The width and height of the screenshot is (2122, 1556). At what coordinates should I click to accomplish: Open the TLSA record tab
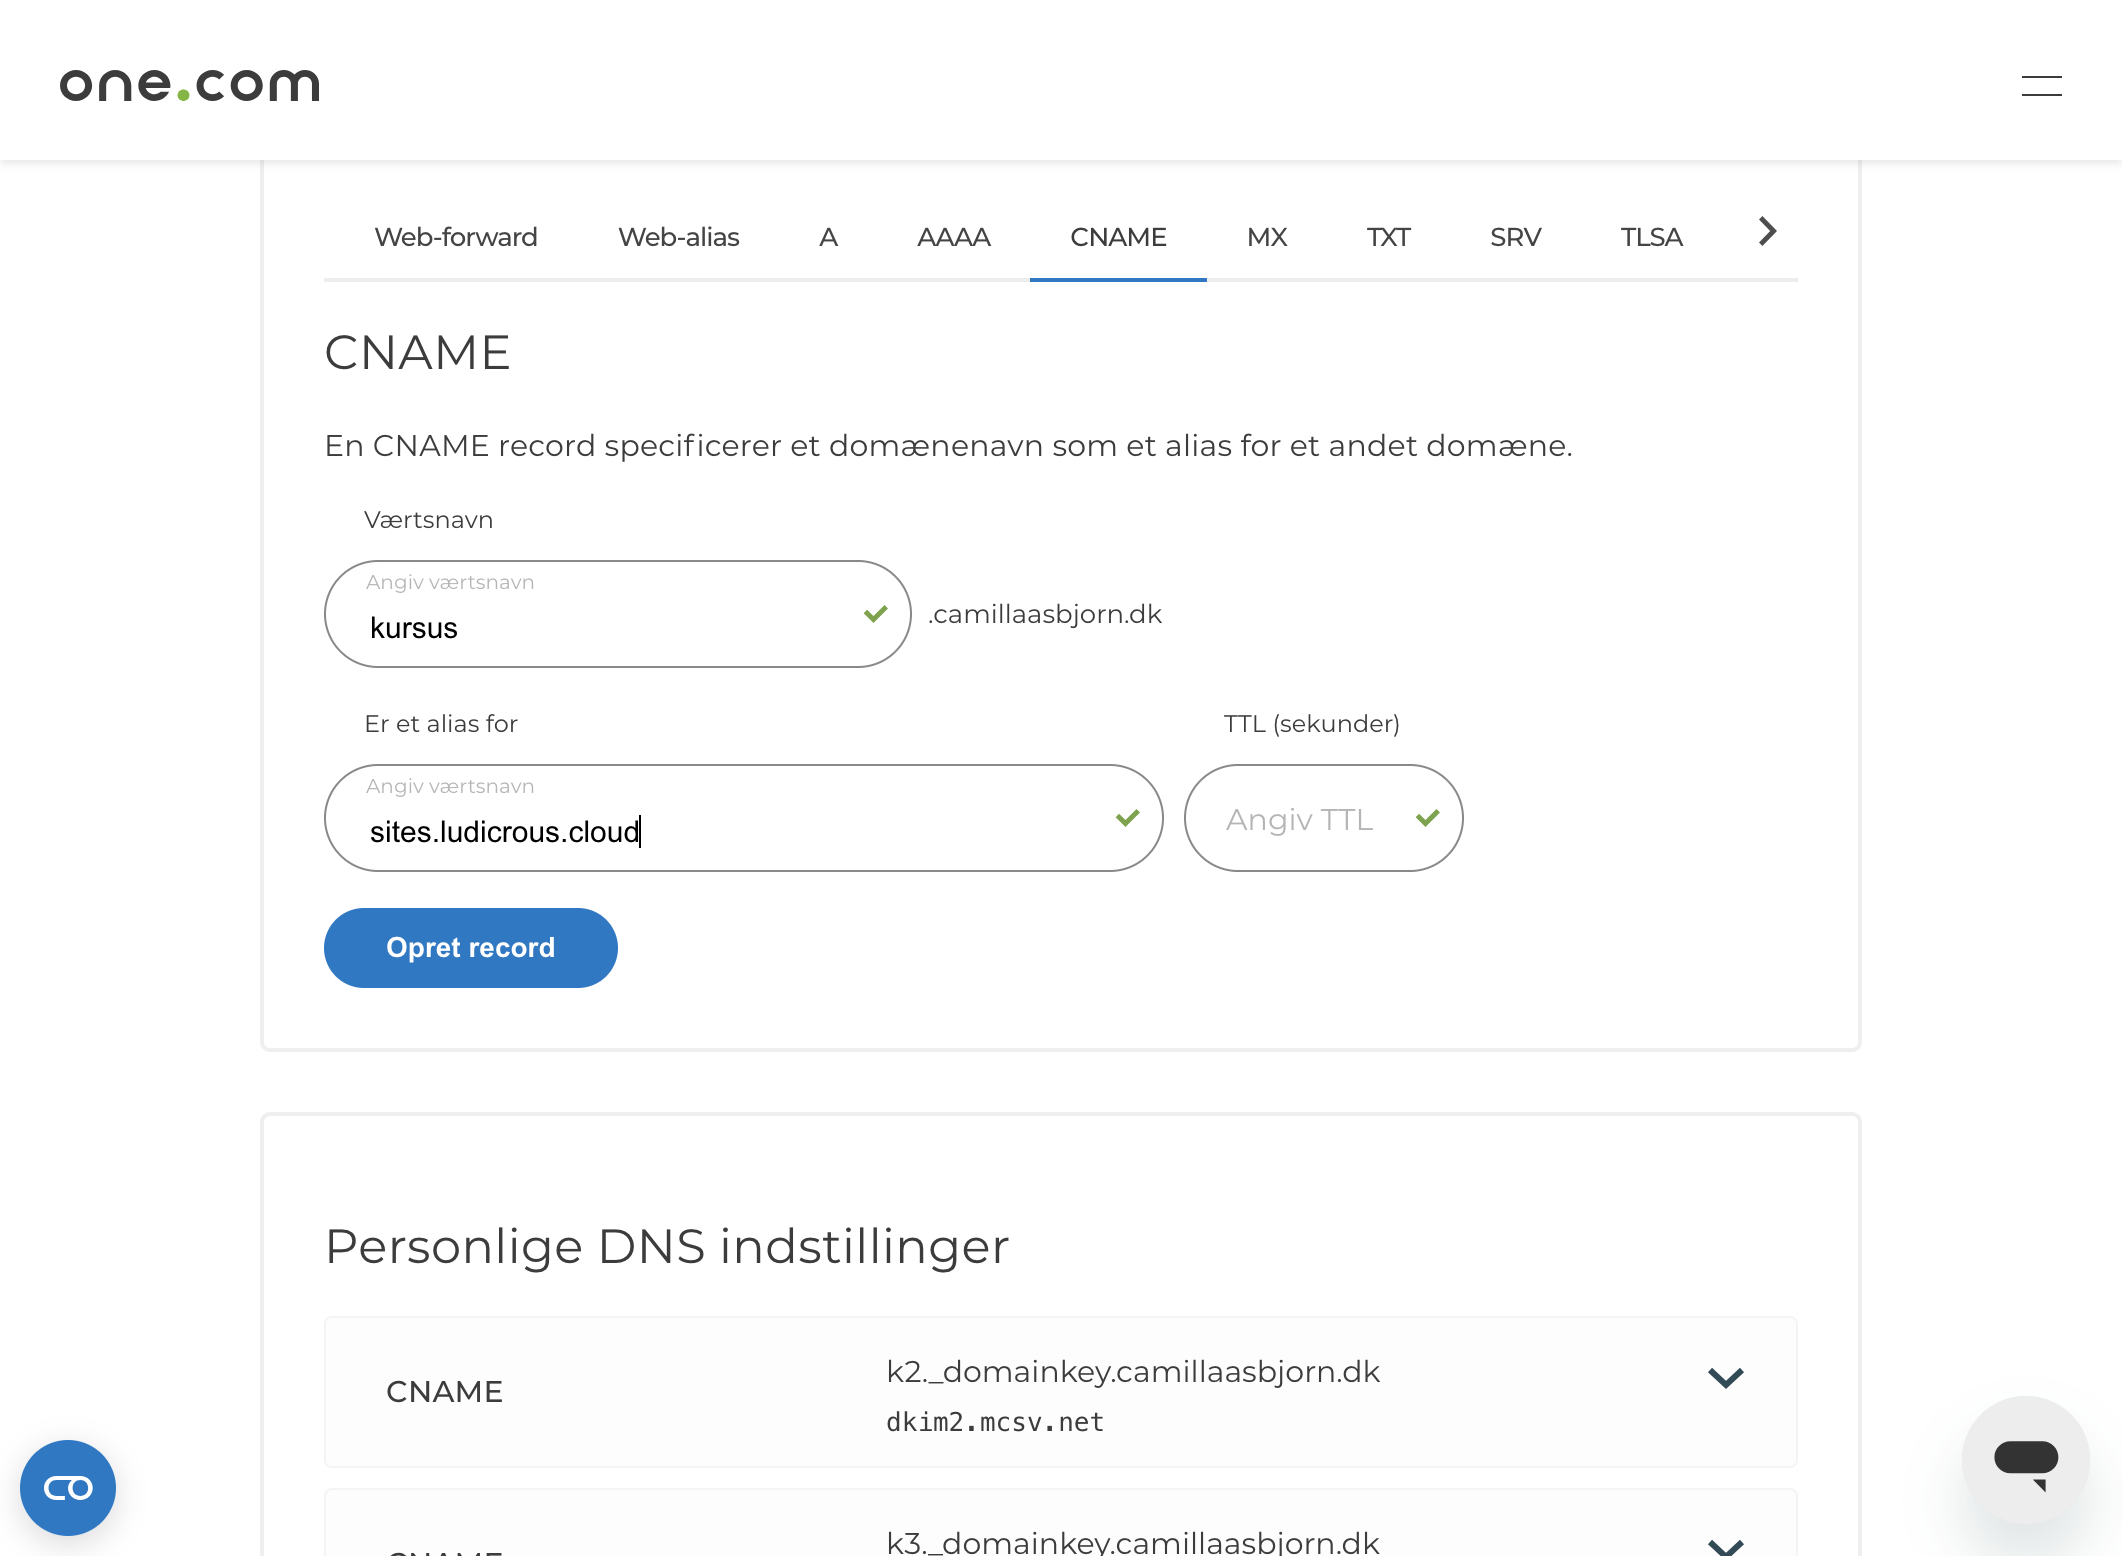point(1651,237)
